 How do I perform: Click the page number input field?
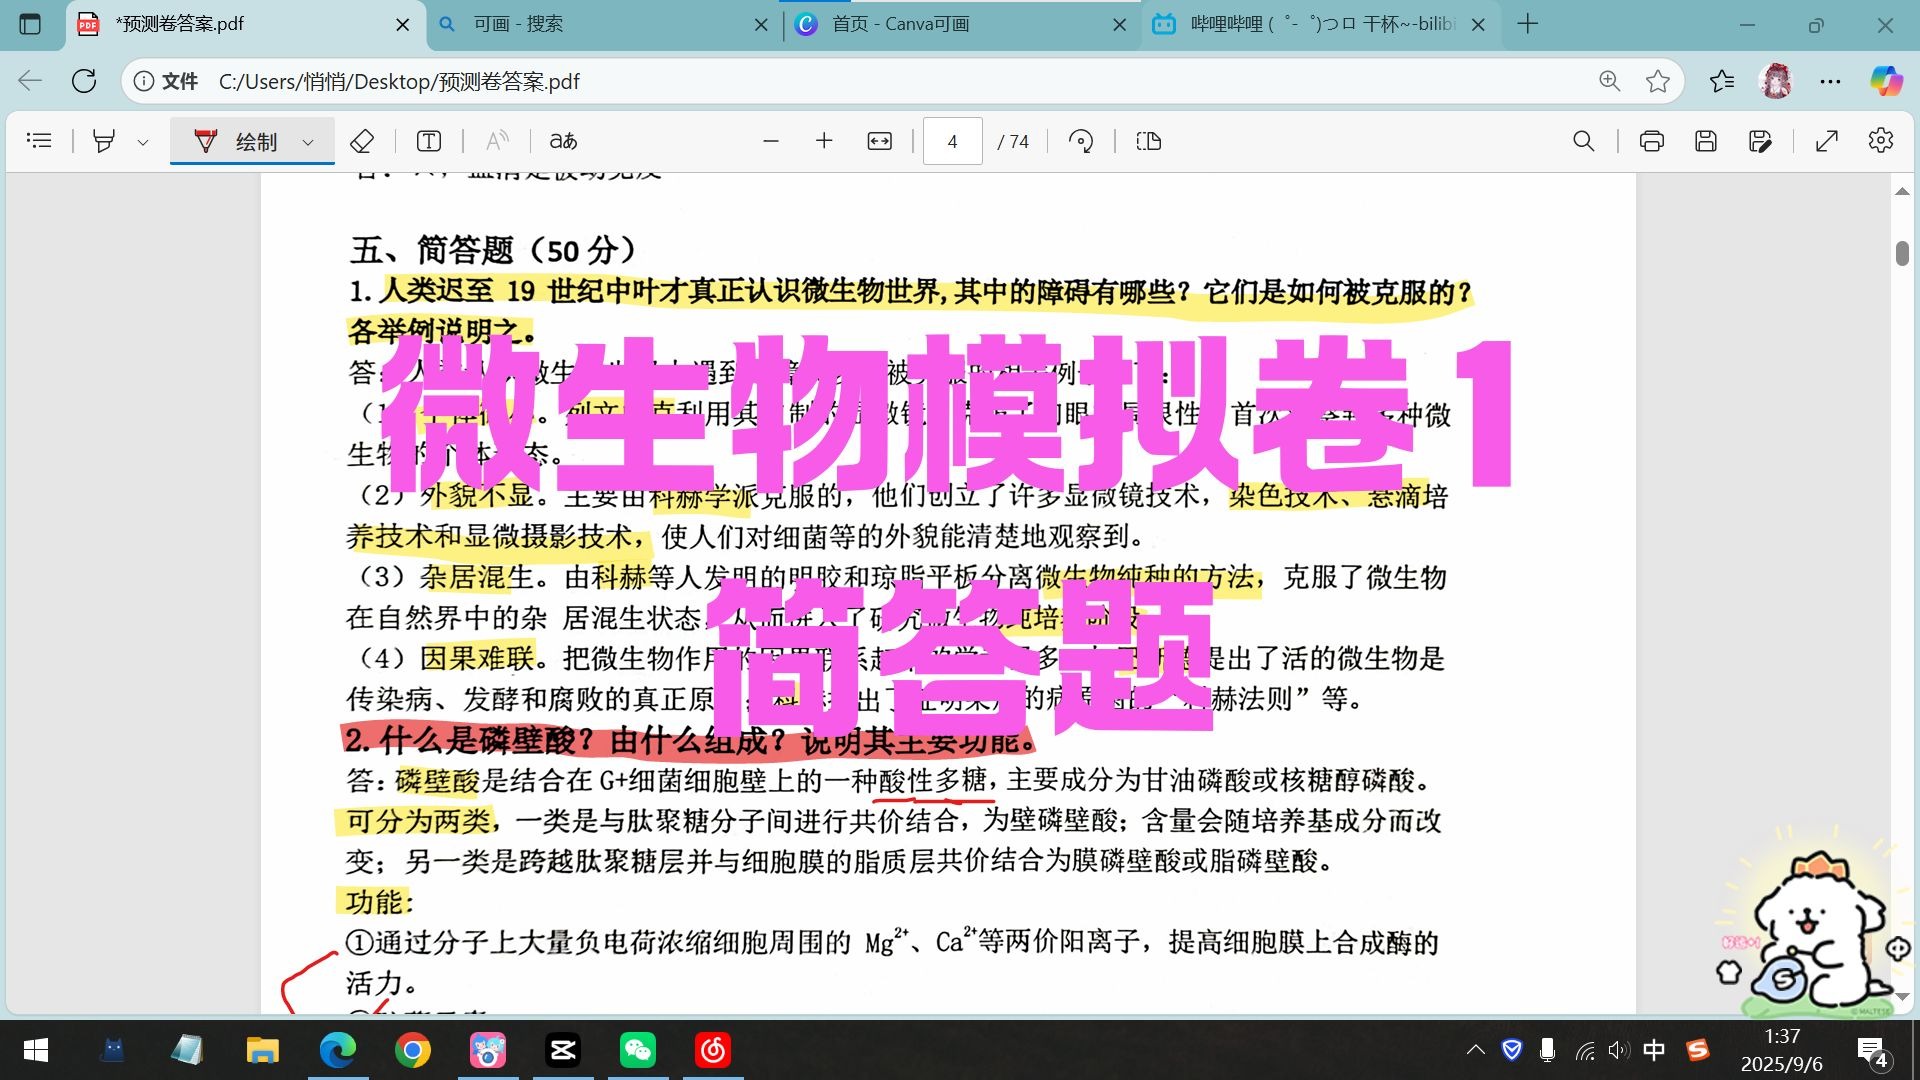[x=952, y=141]
